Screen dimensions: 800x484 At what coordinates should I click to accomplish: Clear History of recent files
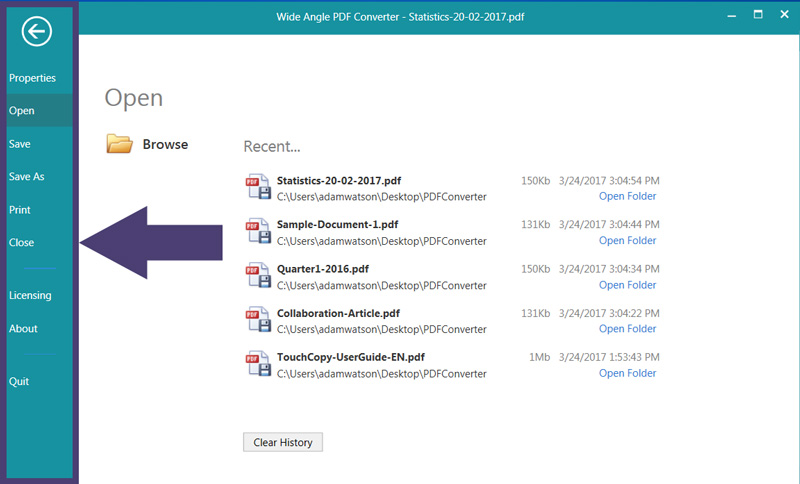pos(283,442)
